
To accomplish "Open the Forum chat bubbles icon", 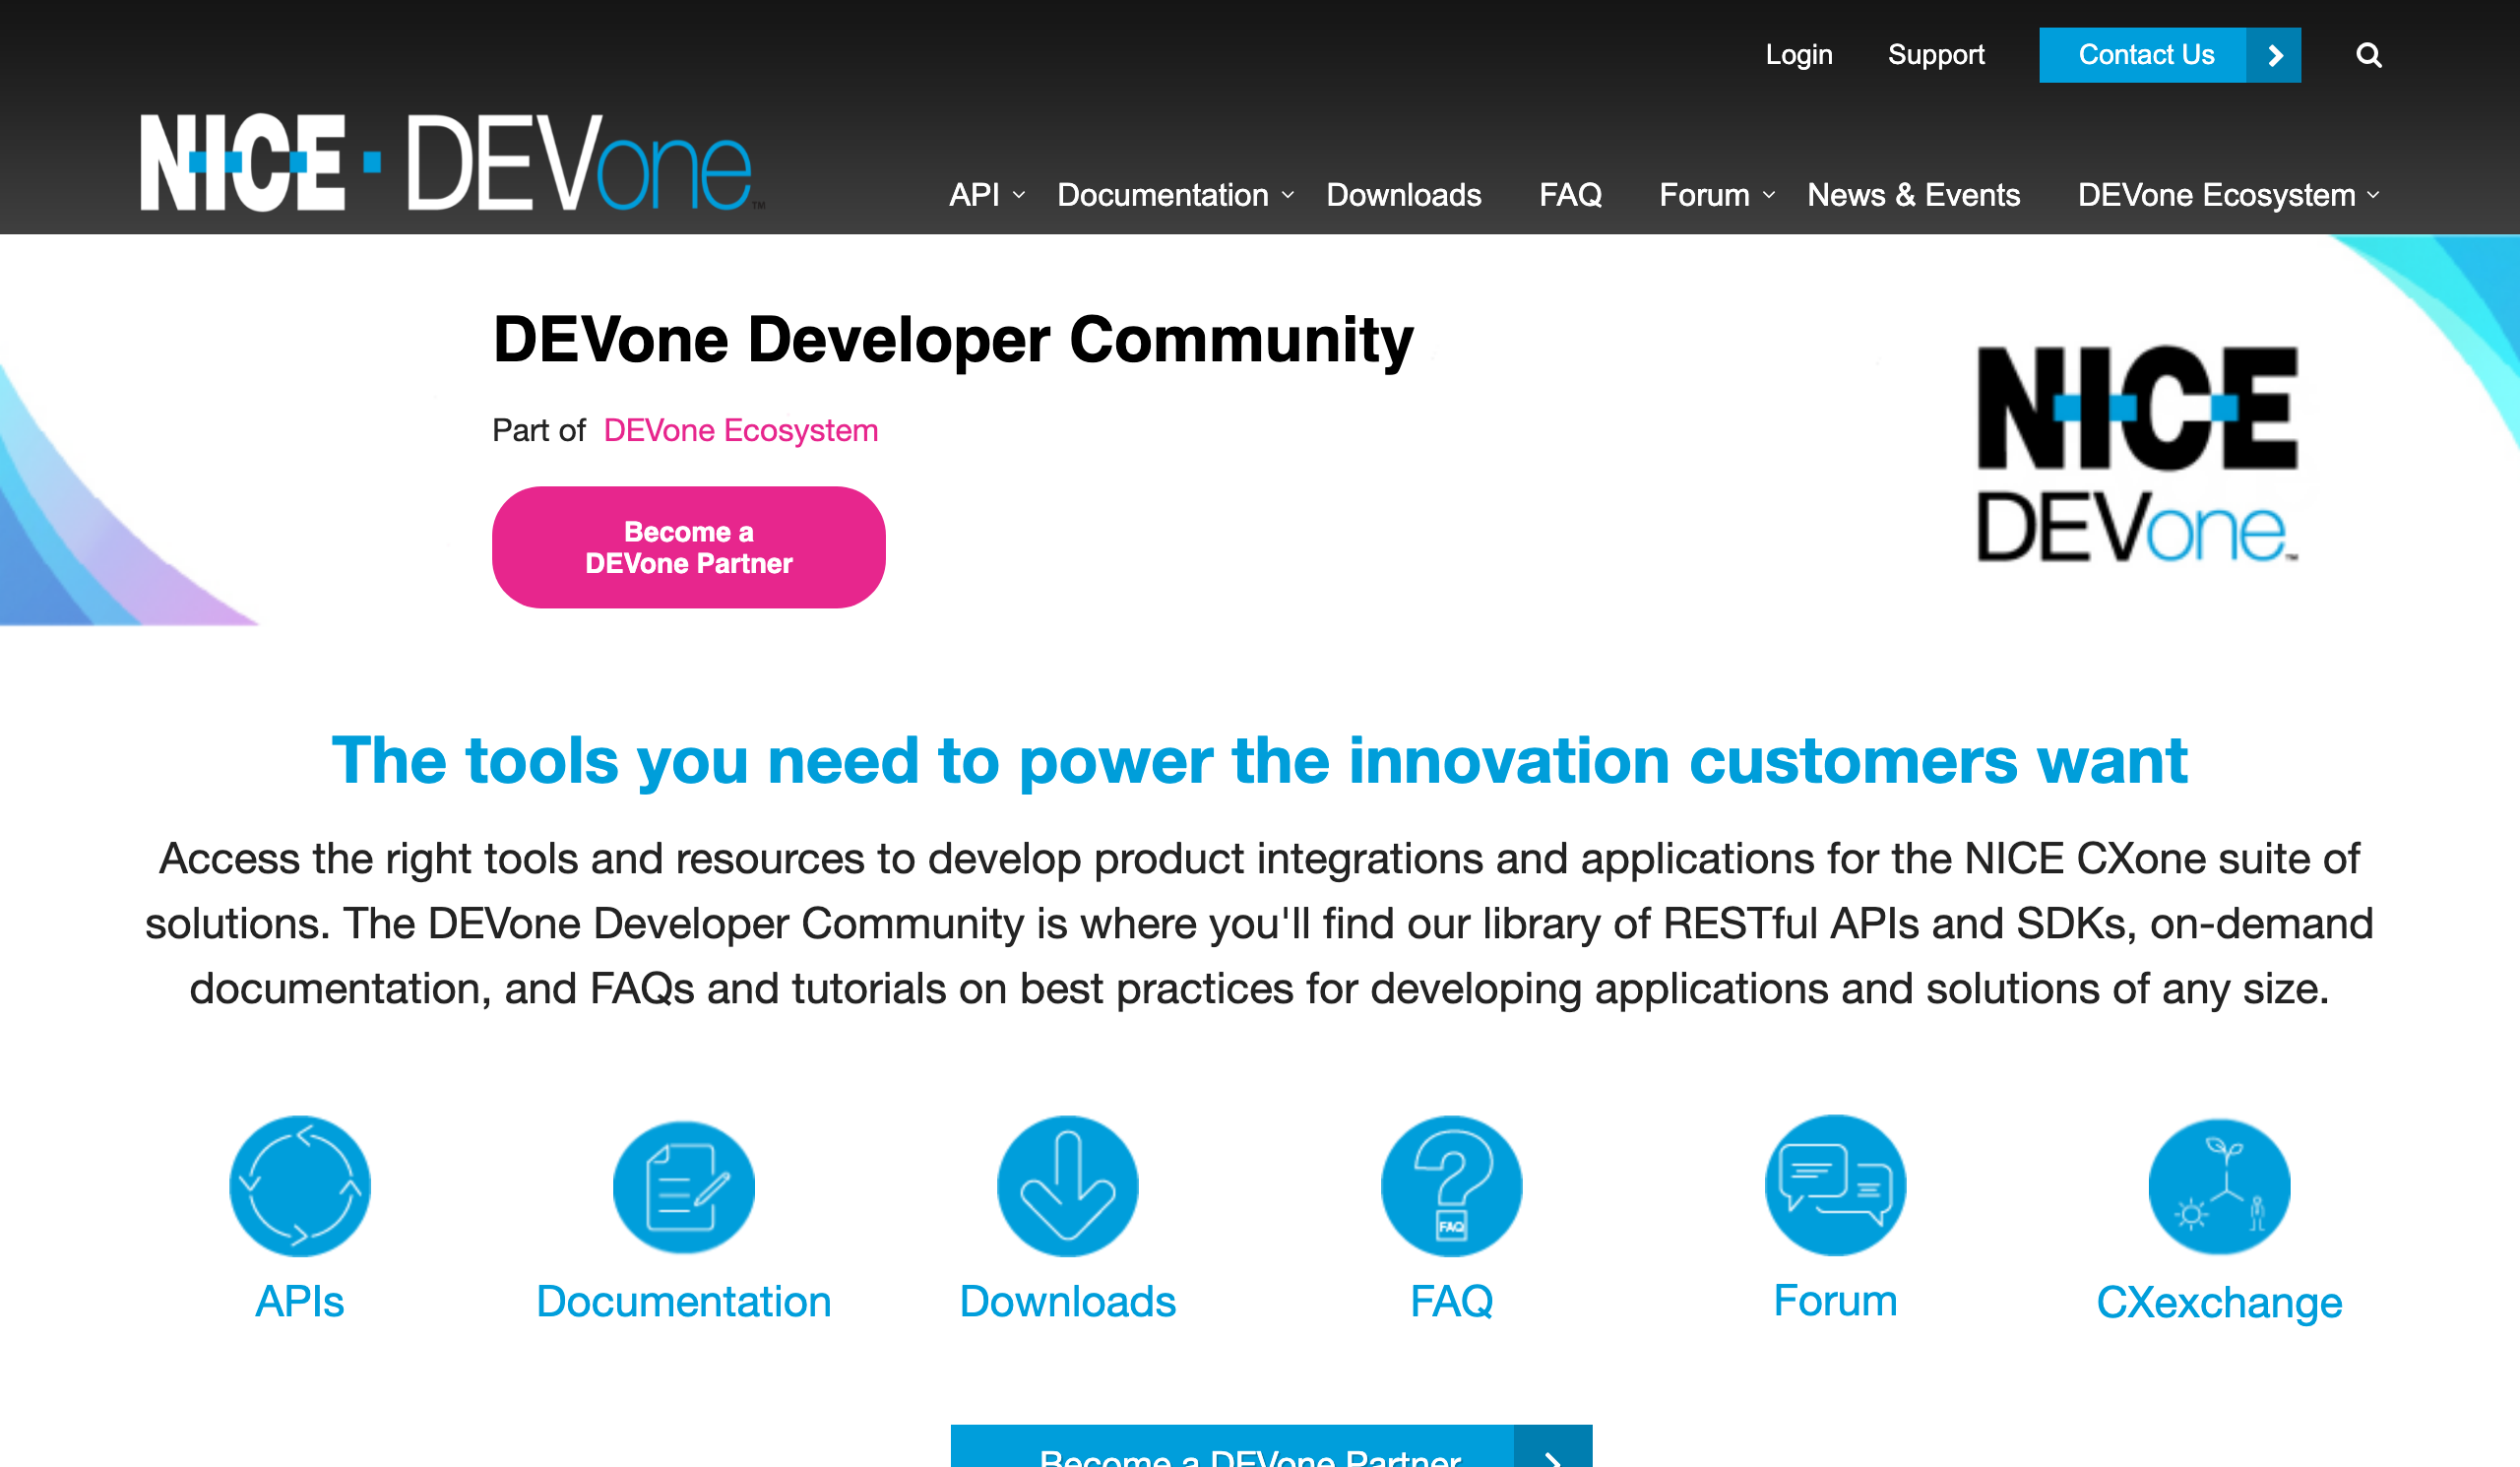I will coord(1836,1185).
